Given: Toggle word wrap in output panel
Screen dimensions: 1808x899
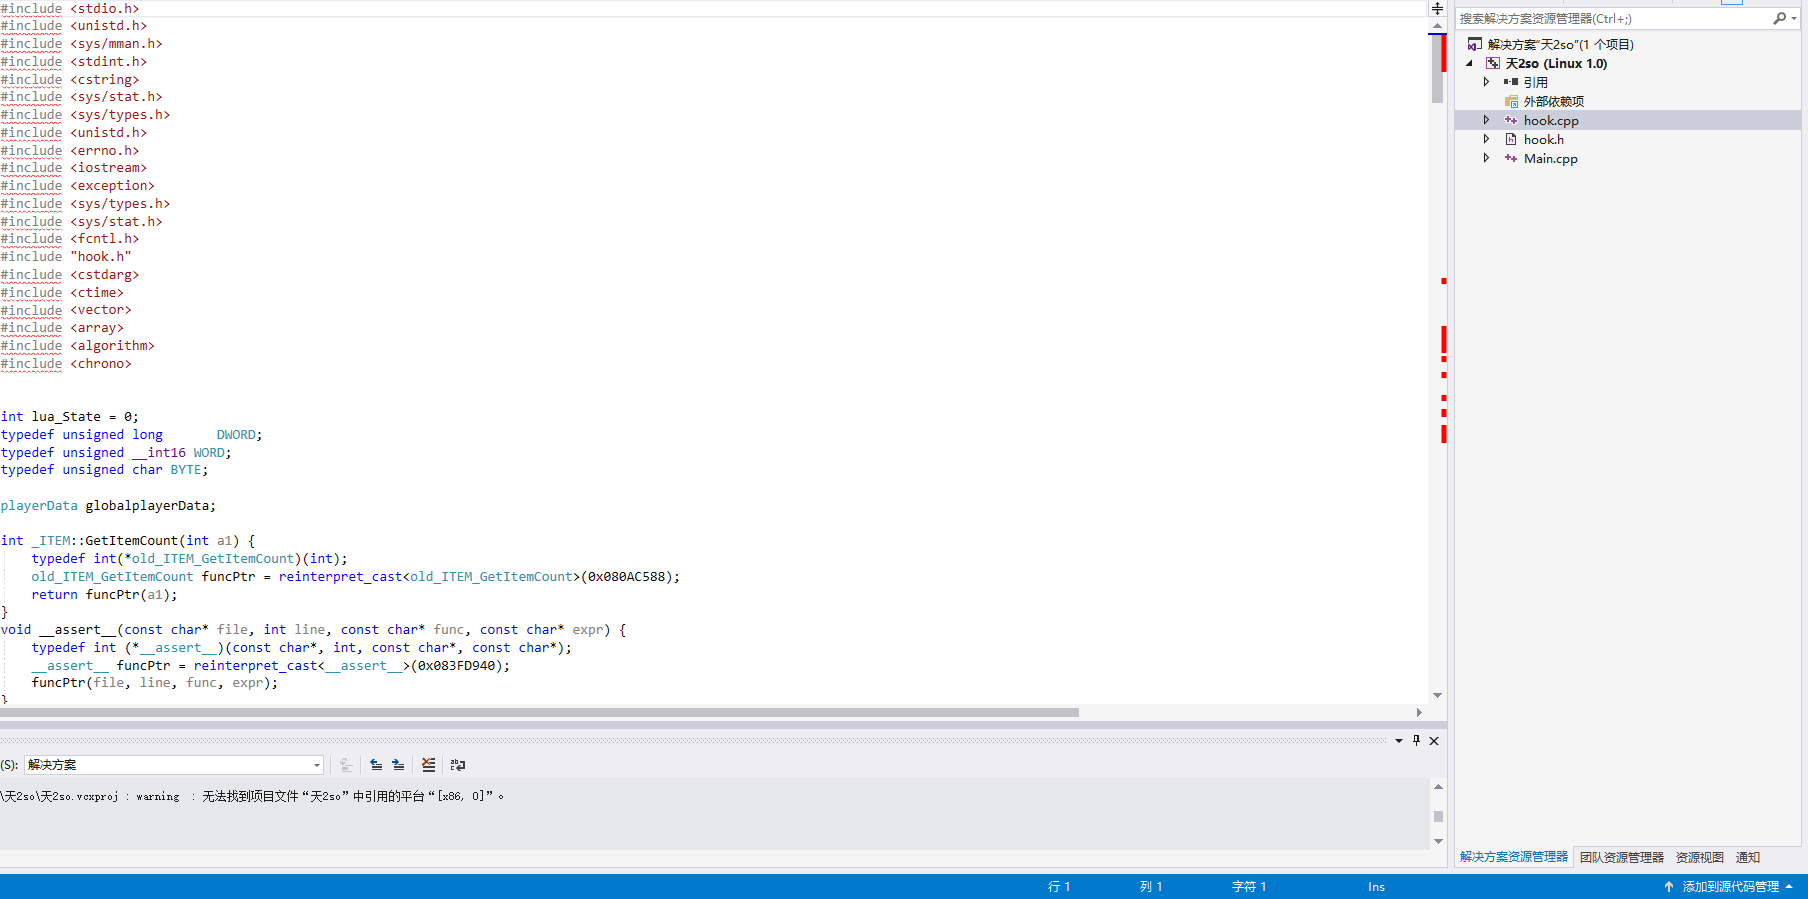Looking at the screenshot, I should tap(458, 765).
